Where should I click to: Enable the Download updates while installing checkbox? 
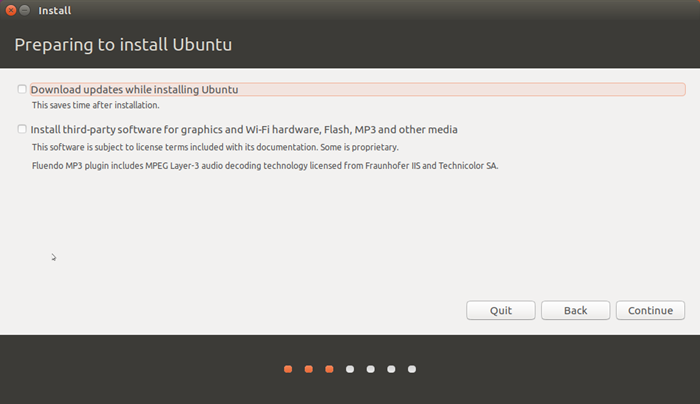(22, 89)
